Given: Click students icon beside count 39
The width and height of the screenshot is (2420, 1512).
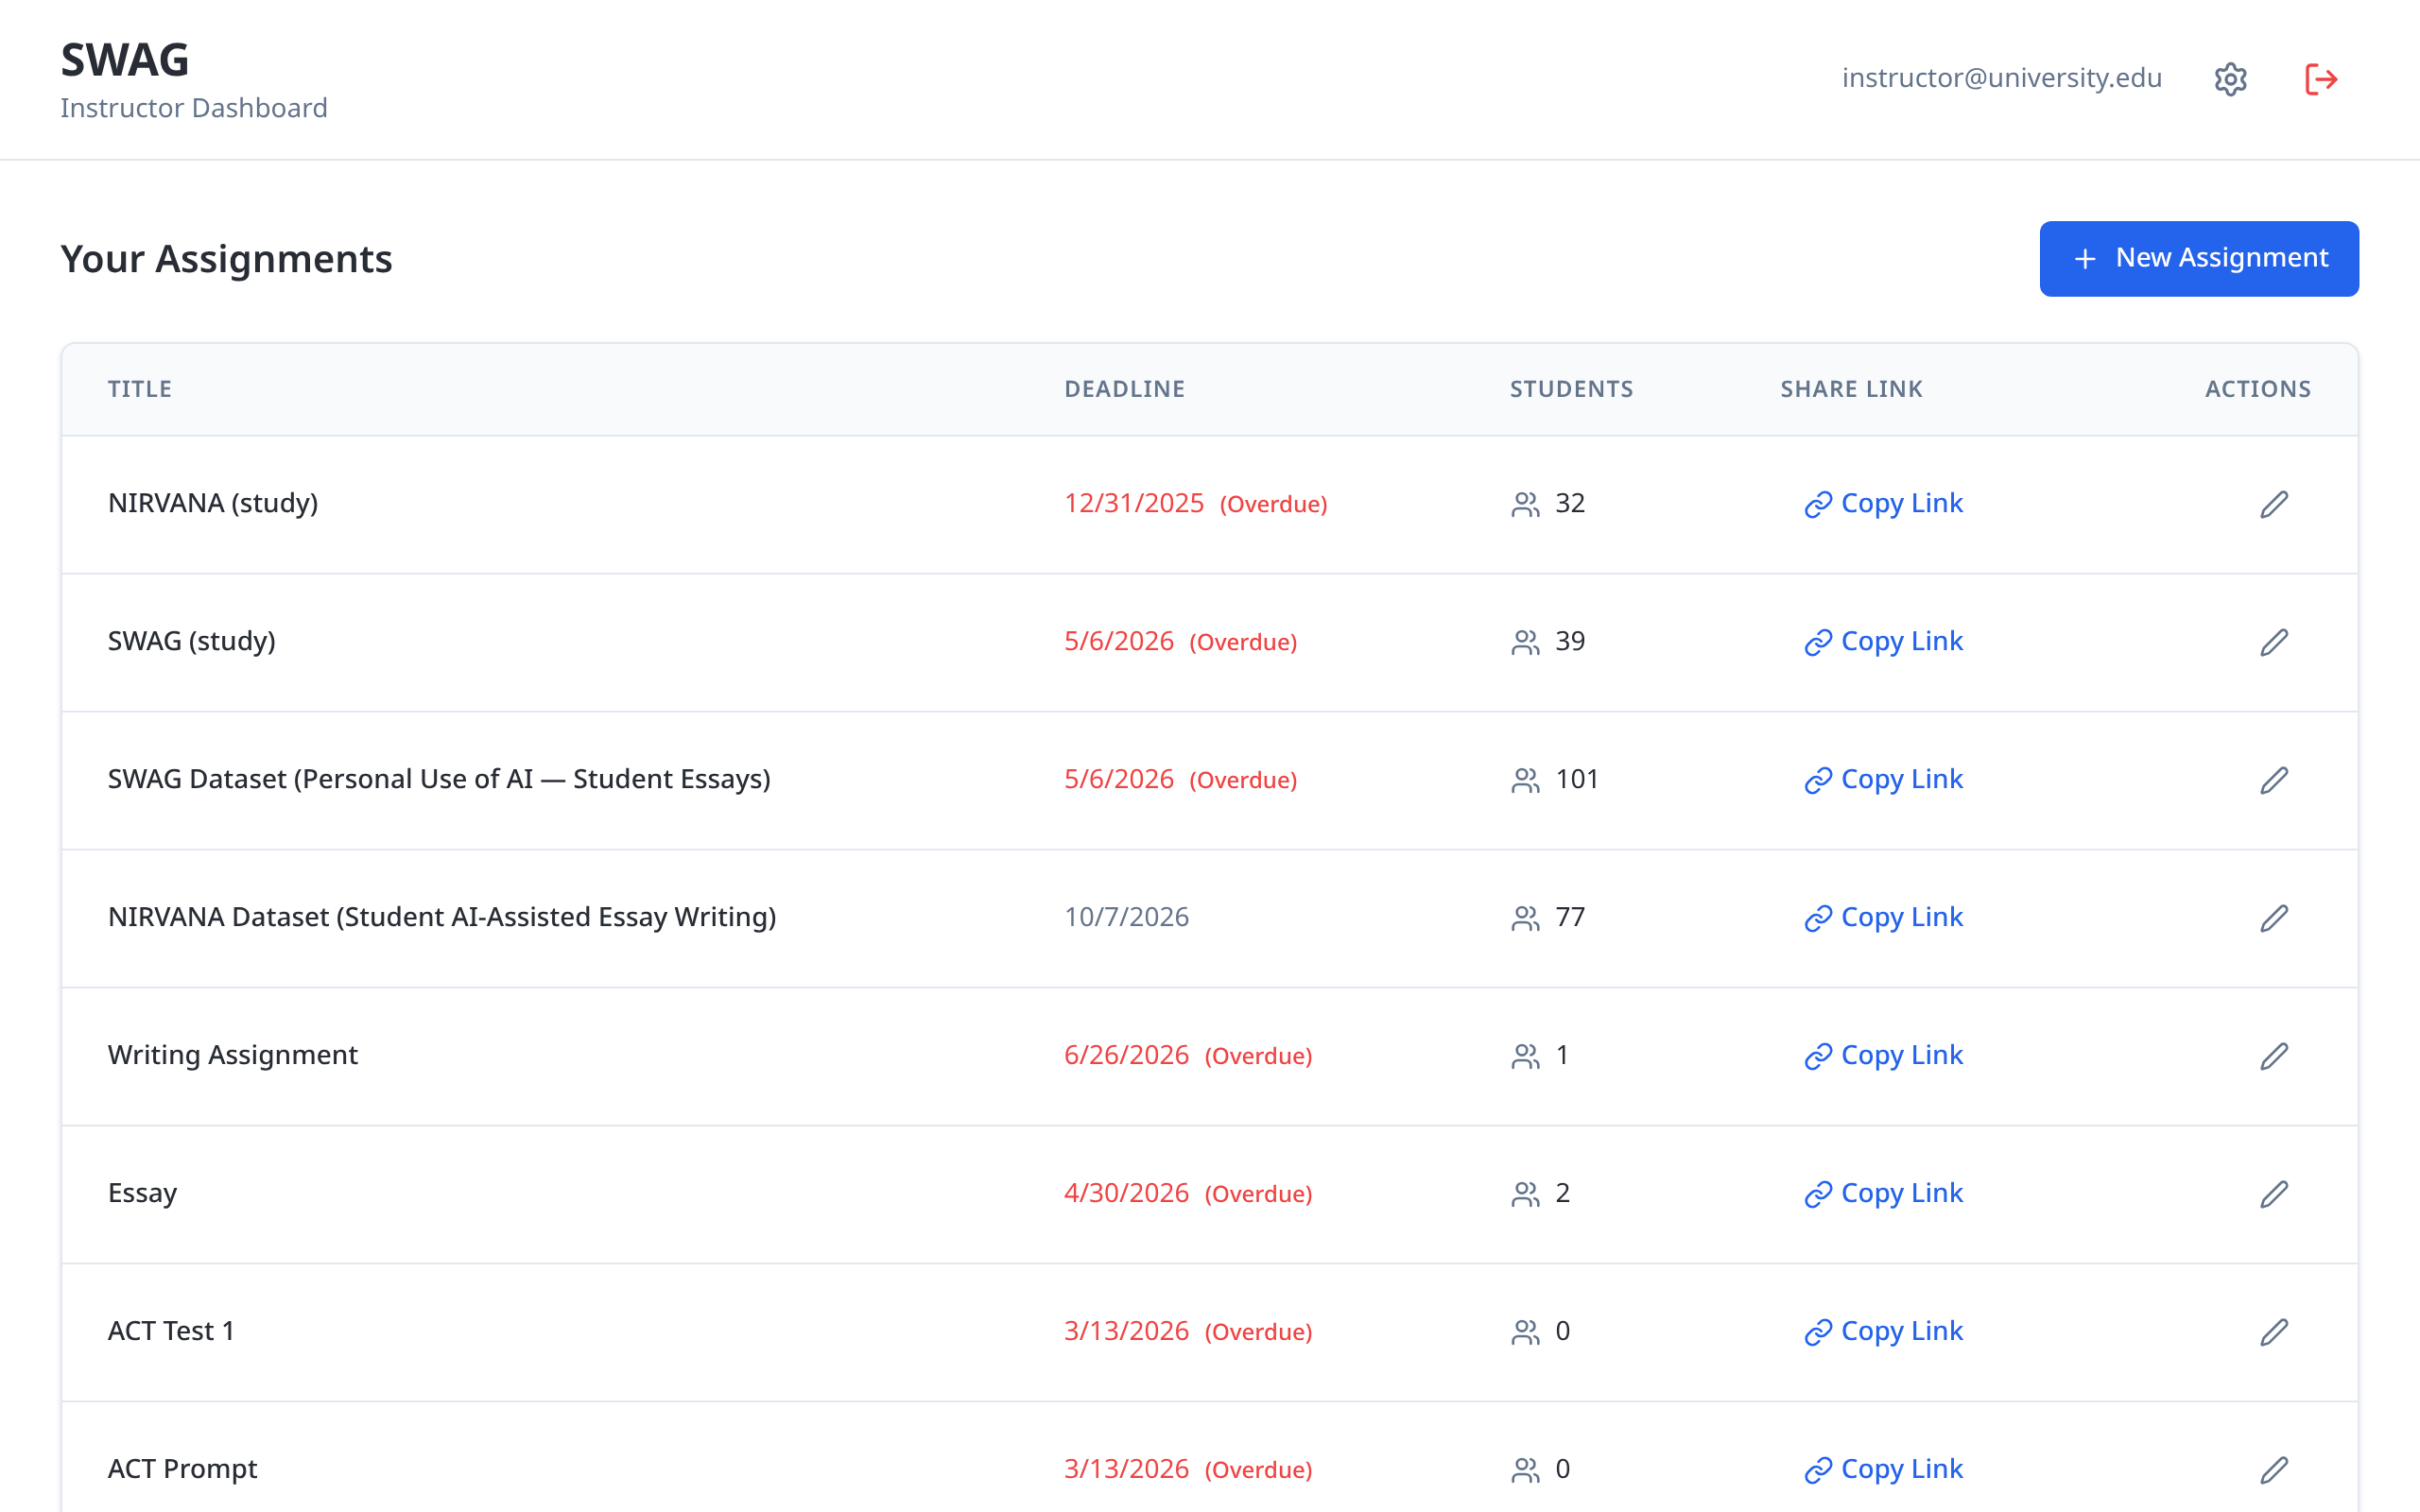Looking at the screenshot, I should pos(1525,642).
